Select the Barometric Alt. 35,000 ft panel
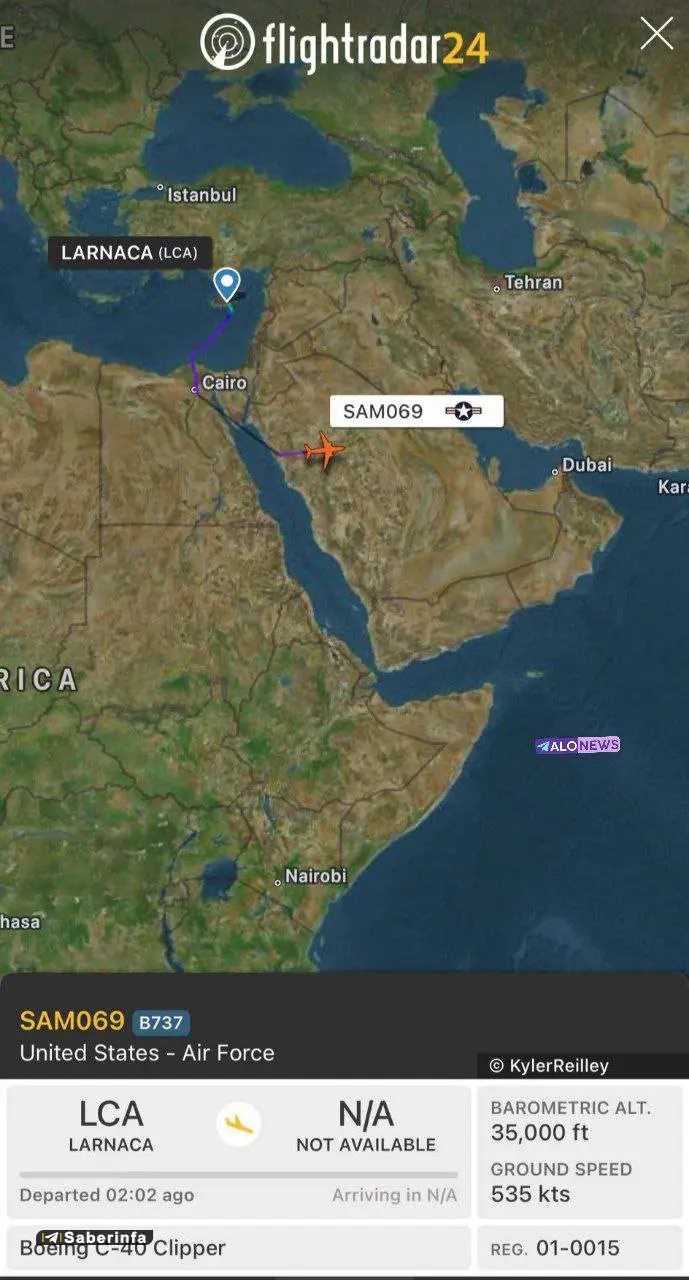Screen dimensions: 689x1280 click(580, 1121)
